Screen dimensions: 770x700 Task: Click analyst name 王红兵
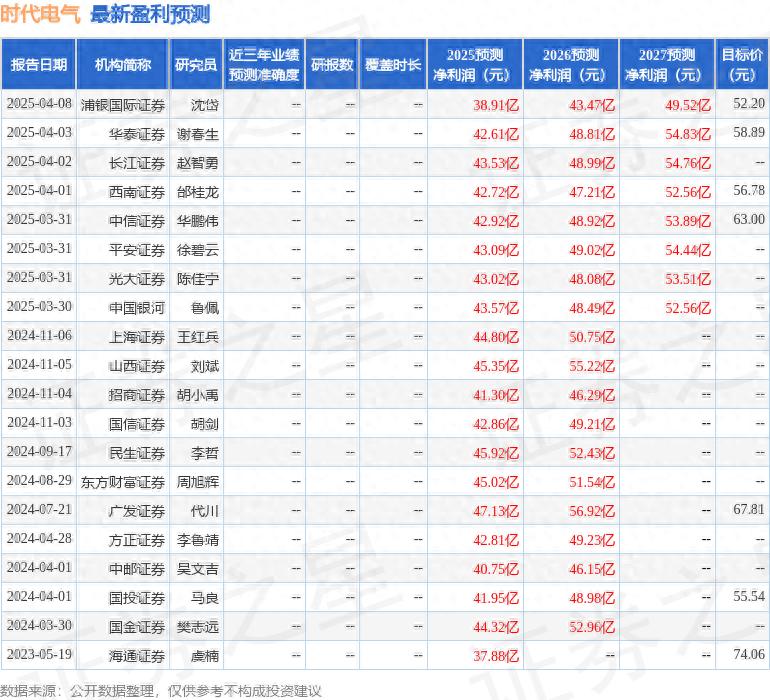click(x=198, y=336)
